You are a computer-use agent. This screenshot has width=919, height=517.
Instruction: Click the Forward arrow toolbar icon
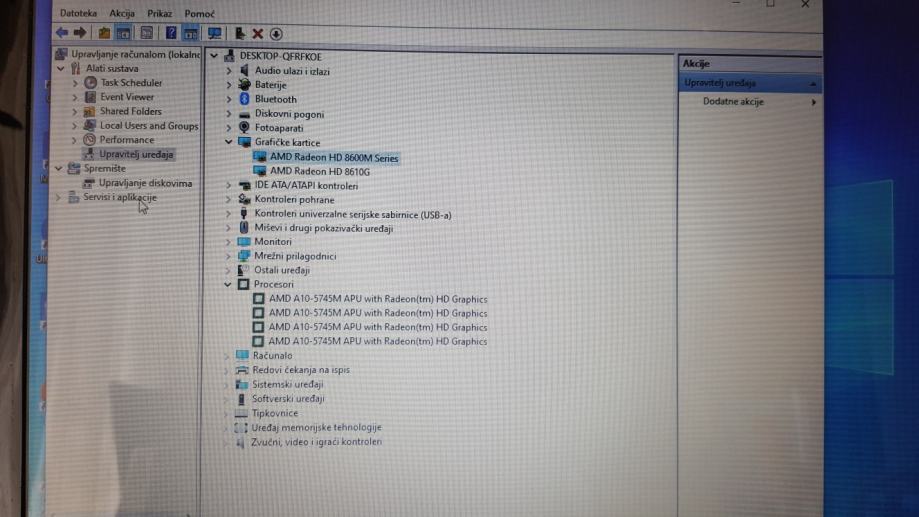[80, 33]
